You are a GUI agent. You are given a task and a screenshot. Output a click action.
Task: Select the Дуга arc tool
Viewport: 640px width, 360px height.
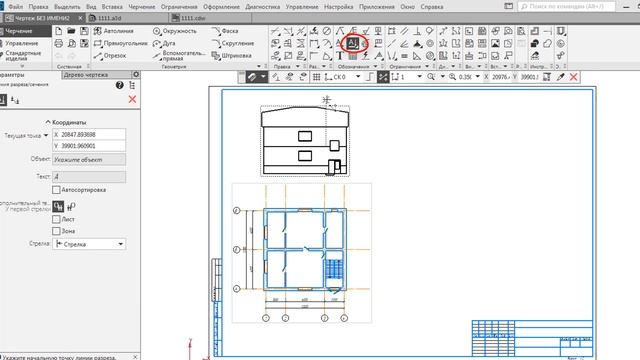[x=164, y=43]
